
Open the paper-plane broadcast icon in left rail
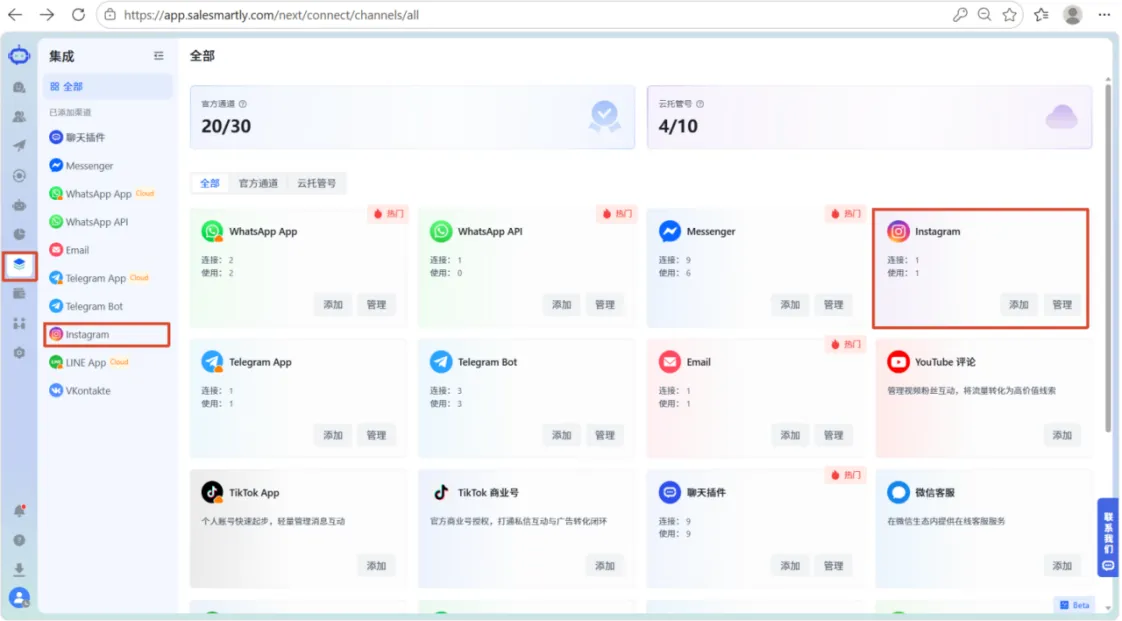pos(19,146)
